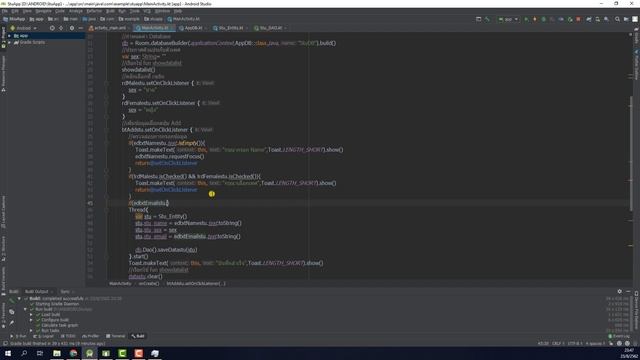Open the Android view selector dropdown
This screenshot has height=360, width=640.
23,28
